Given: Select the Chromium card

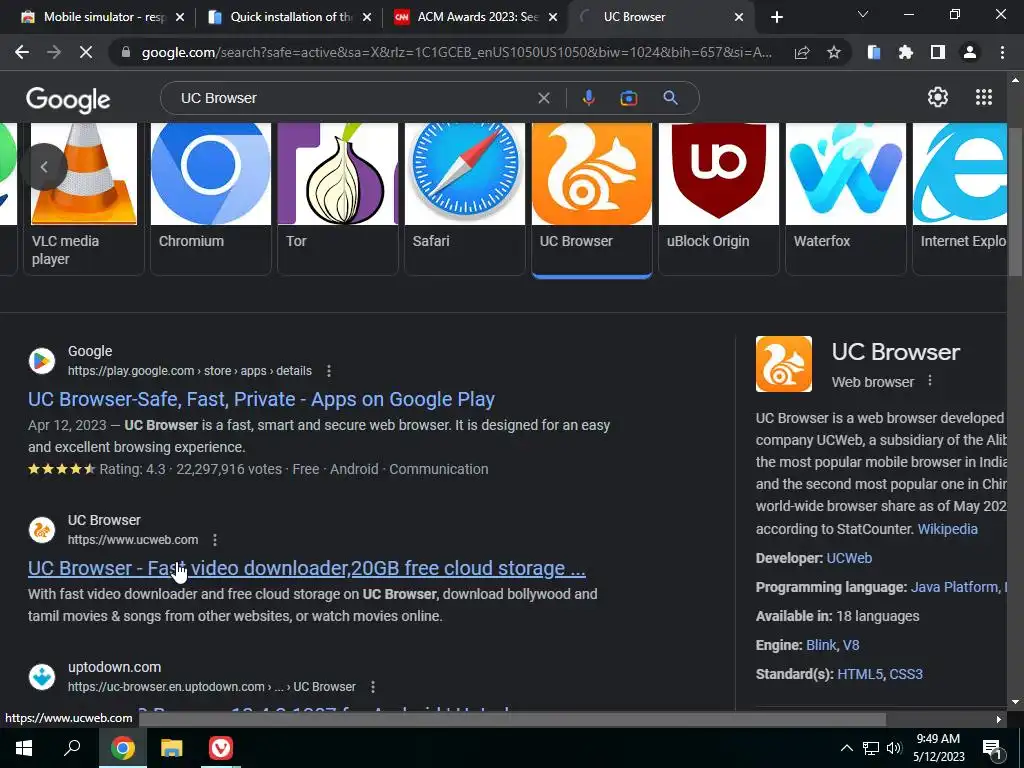Looking at the screenshot, I should coord(210,199).
